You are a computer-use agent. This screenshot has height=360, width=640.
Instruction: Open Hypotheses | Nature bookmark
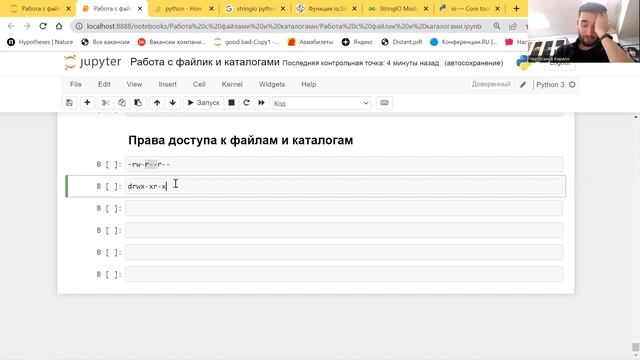40,42
